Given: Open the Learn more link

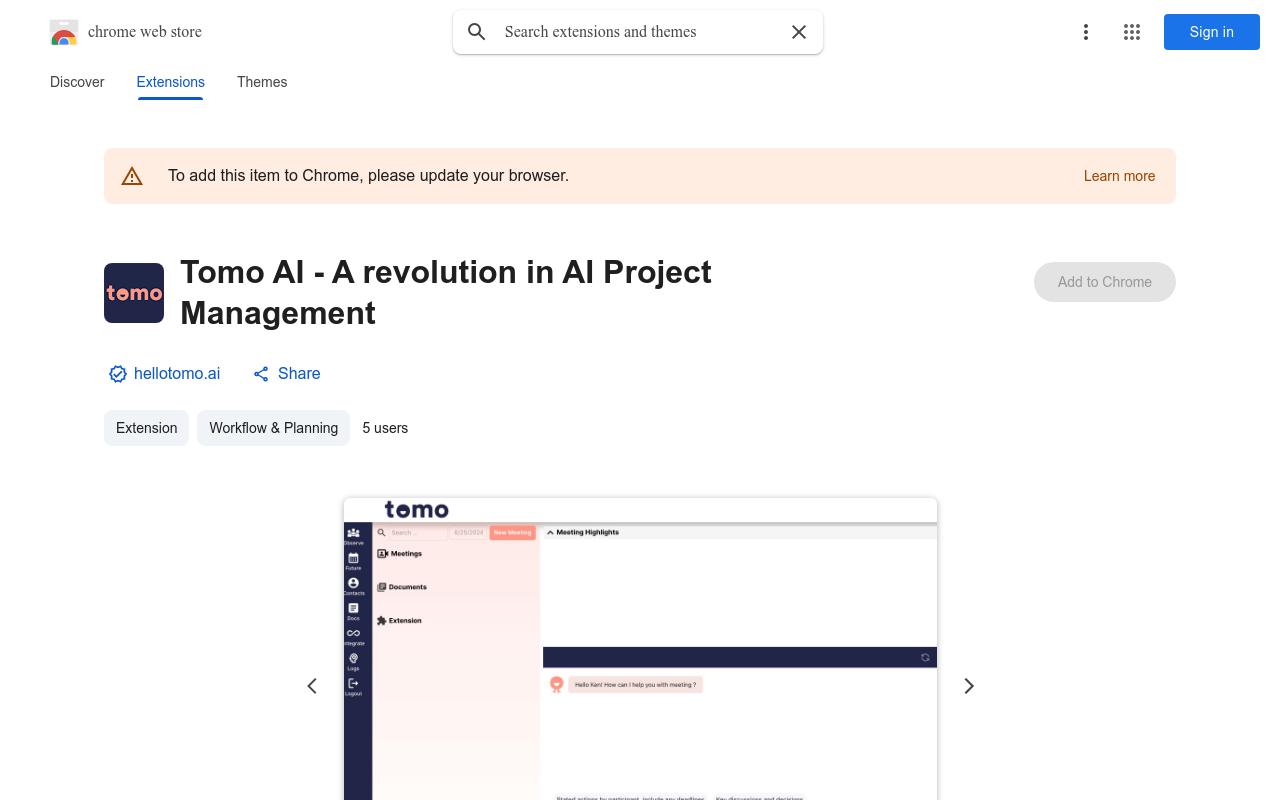Looking at the screenshot, I should click(1119, 176).
